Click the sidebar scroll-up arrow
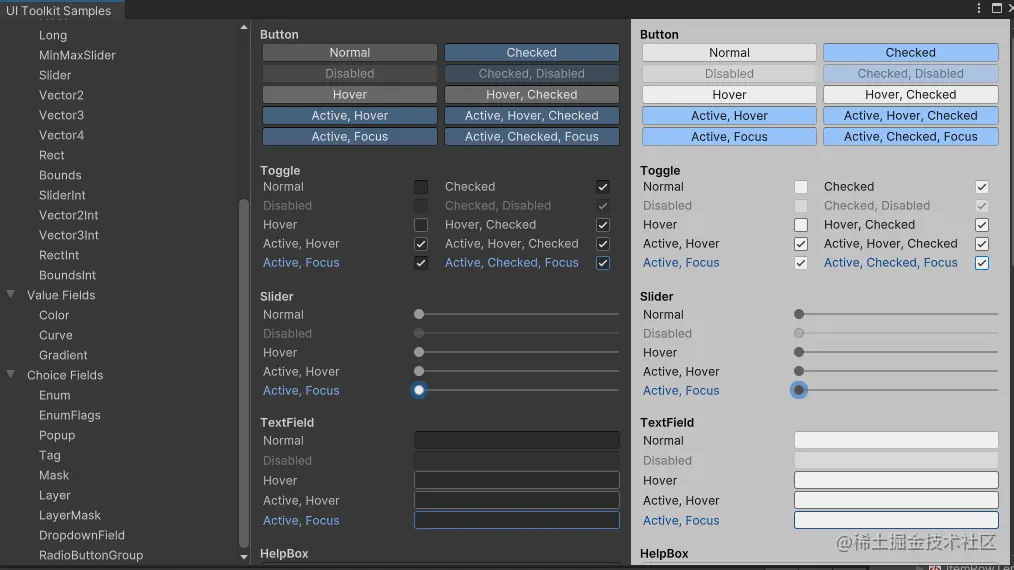1014x570 pixels. pyautogui.click(x=244, y=27)
